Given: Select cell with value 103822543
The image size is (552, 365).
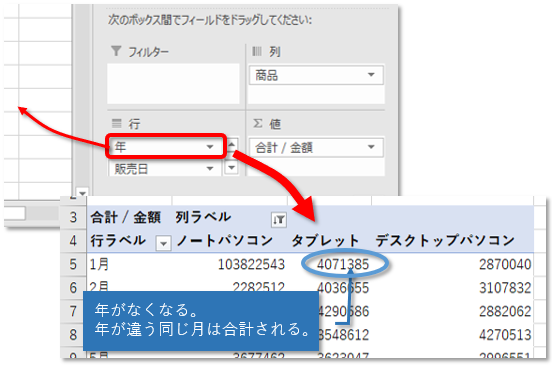Looking at the screenshot, I should click(230, 264).
